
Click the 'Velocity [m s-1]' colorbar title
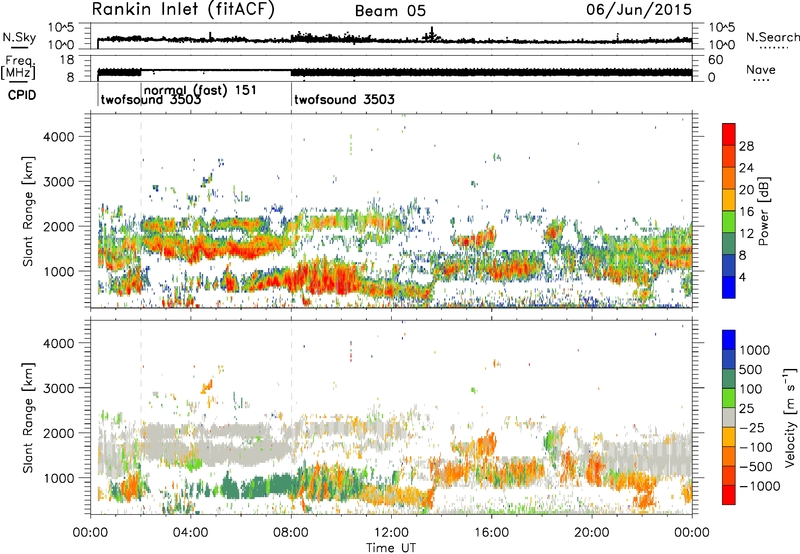tap(790, 417)
